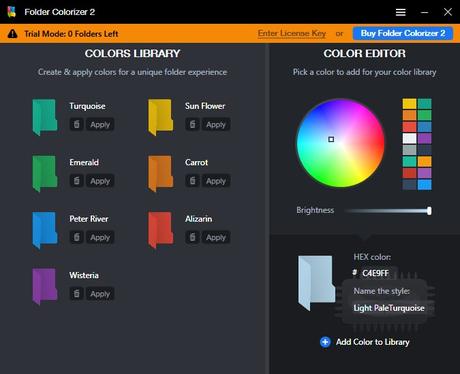Click the COLORS LIBRARY heading

(x=132, y=53)
